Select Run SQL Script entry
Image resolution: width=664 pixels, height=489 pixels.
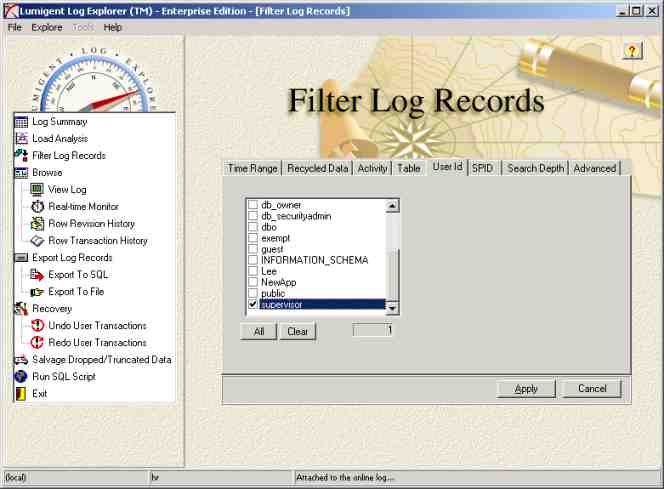click(64, 376)
